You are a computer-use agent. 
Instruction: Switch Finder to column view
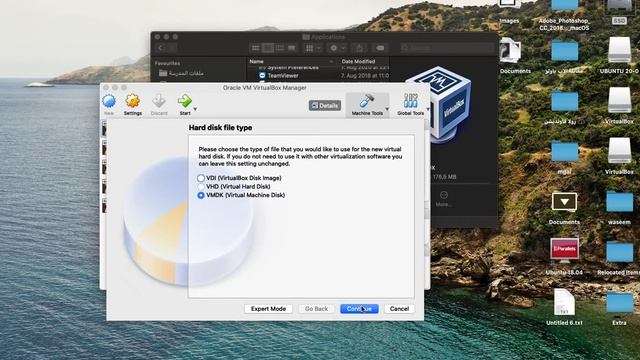point(280,48)
